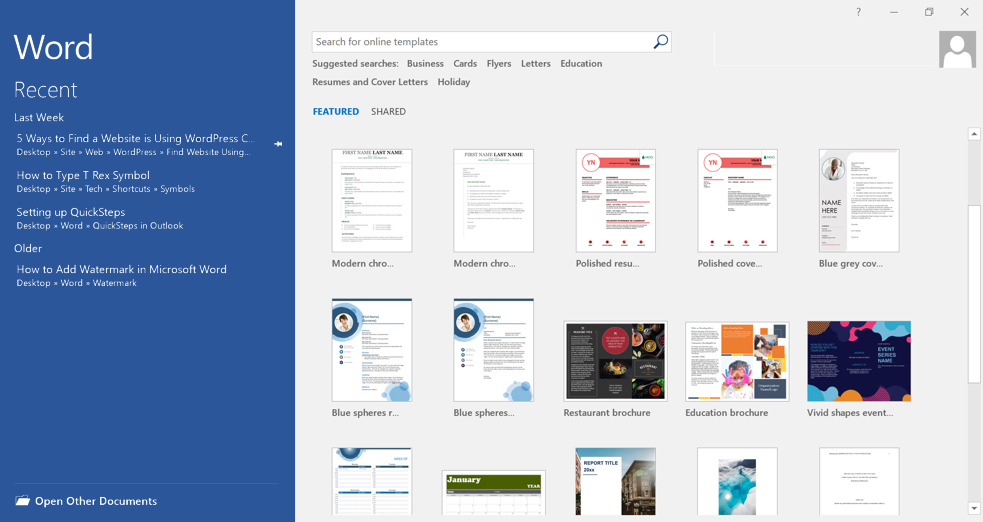The image size is (983, 522).
Task: Click folder icon for Open Other Documents
Action: click(22, 501)
